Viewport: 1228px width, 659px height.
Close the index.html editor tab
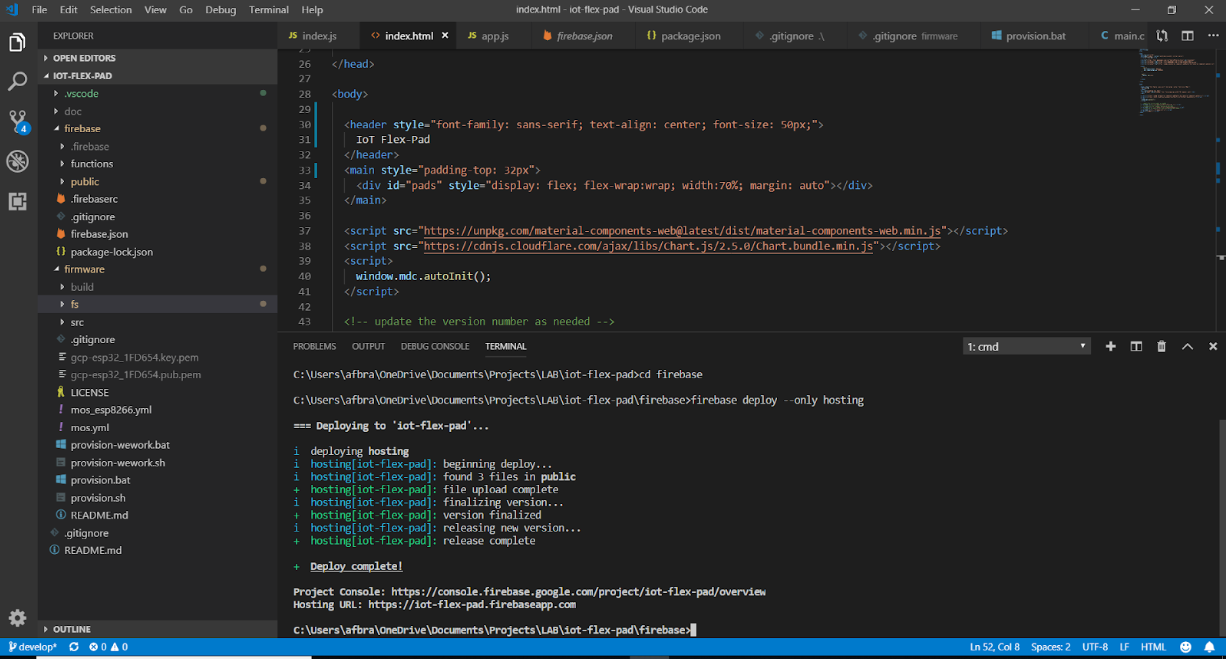click(x=445, y=36)
